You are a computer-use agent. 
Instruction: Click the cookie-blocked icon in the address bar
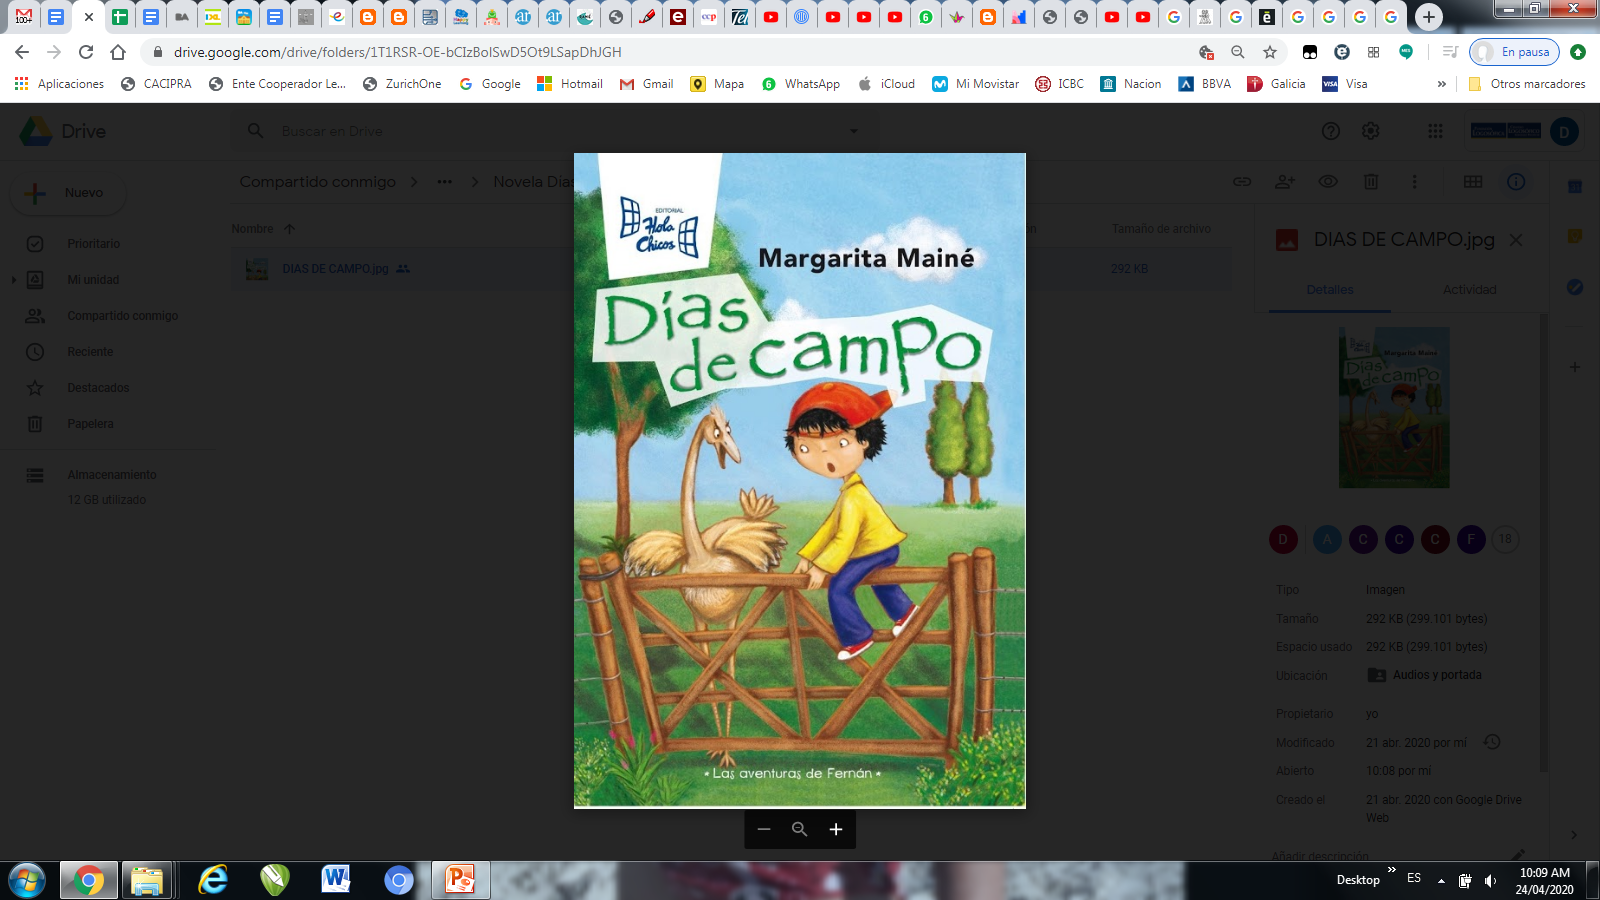[1206, 52]
